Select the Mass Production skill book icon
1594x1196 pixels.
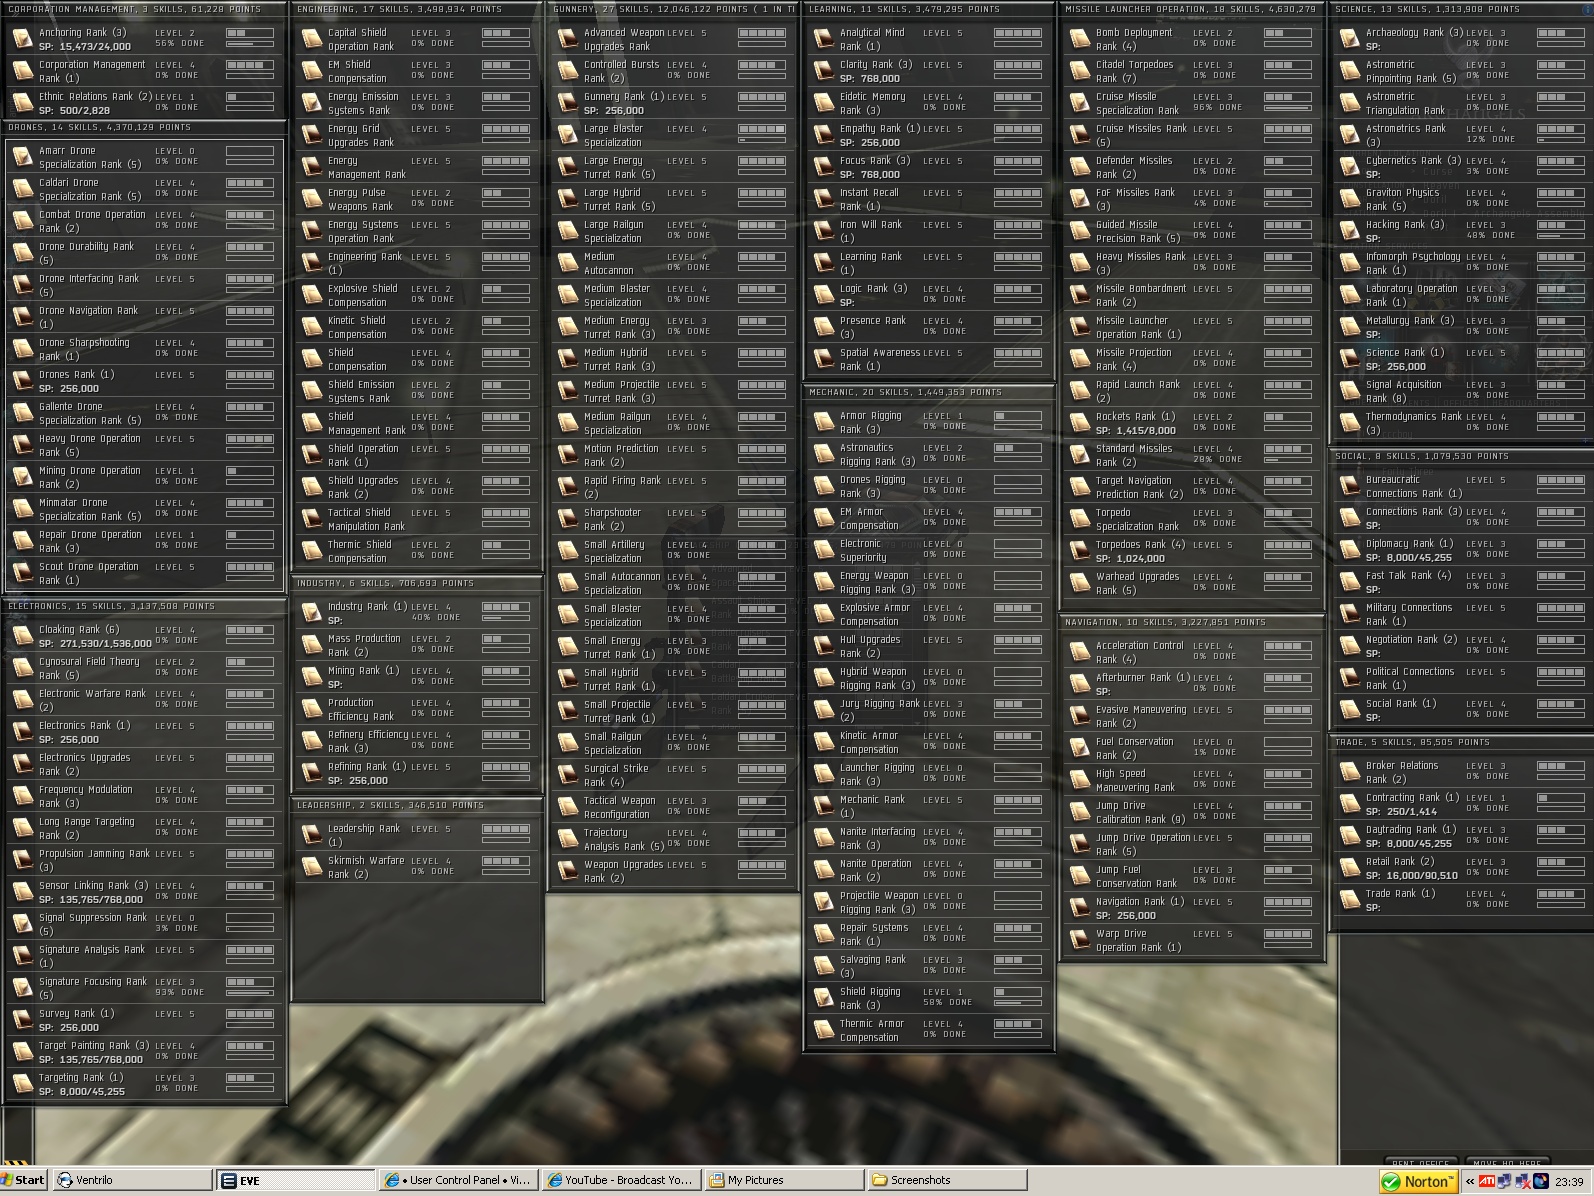[x=312, y=645]
